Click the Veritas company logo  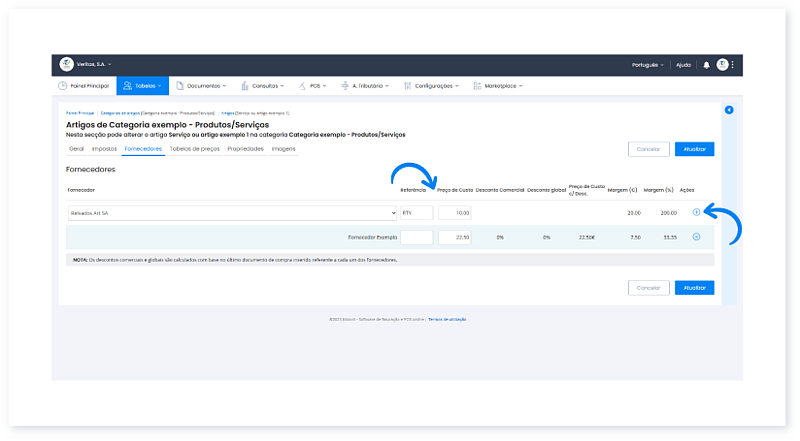(66, 64)
